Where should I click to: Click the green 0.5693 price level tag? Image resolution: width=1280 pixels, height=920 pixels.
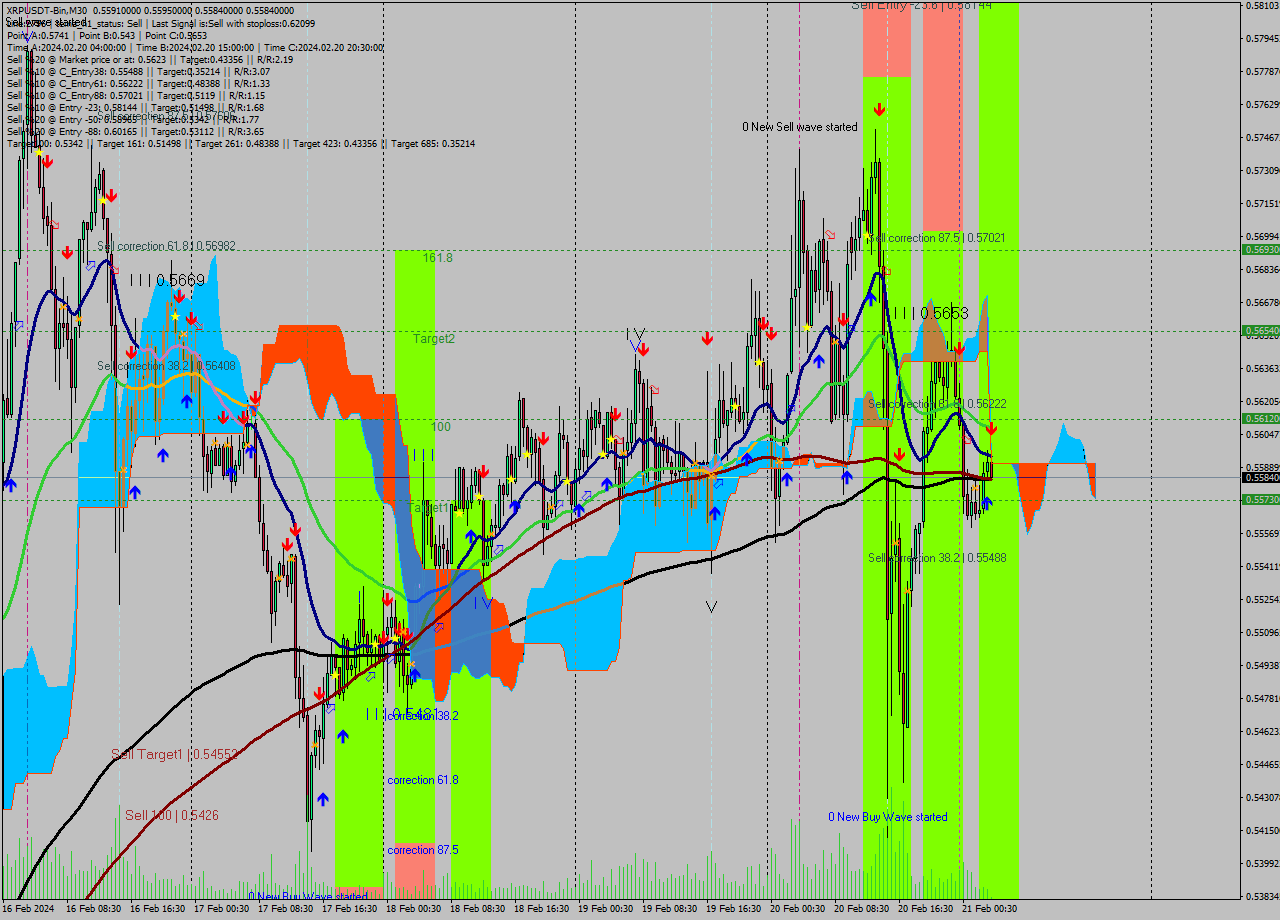click(1260, 249)
